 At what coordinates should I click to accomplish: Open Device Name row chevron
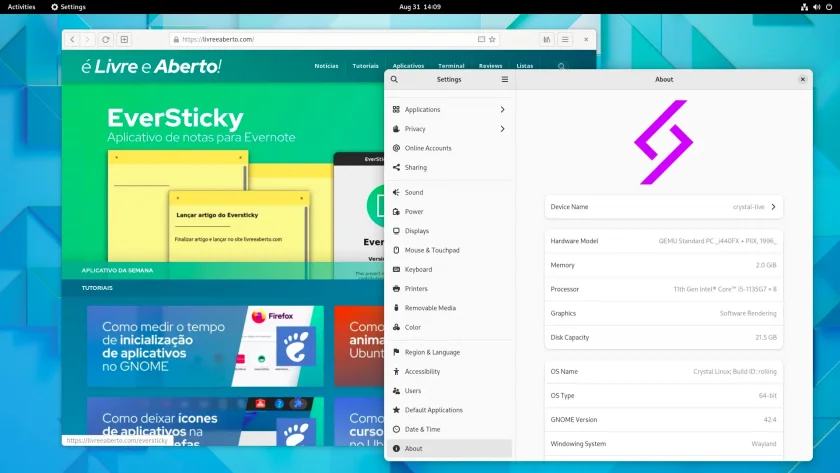click(x=774, y=207)
